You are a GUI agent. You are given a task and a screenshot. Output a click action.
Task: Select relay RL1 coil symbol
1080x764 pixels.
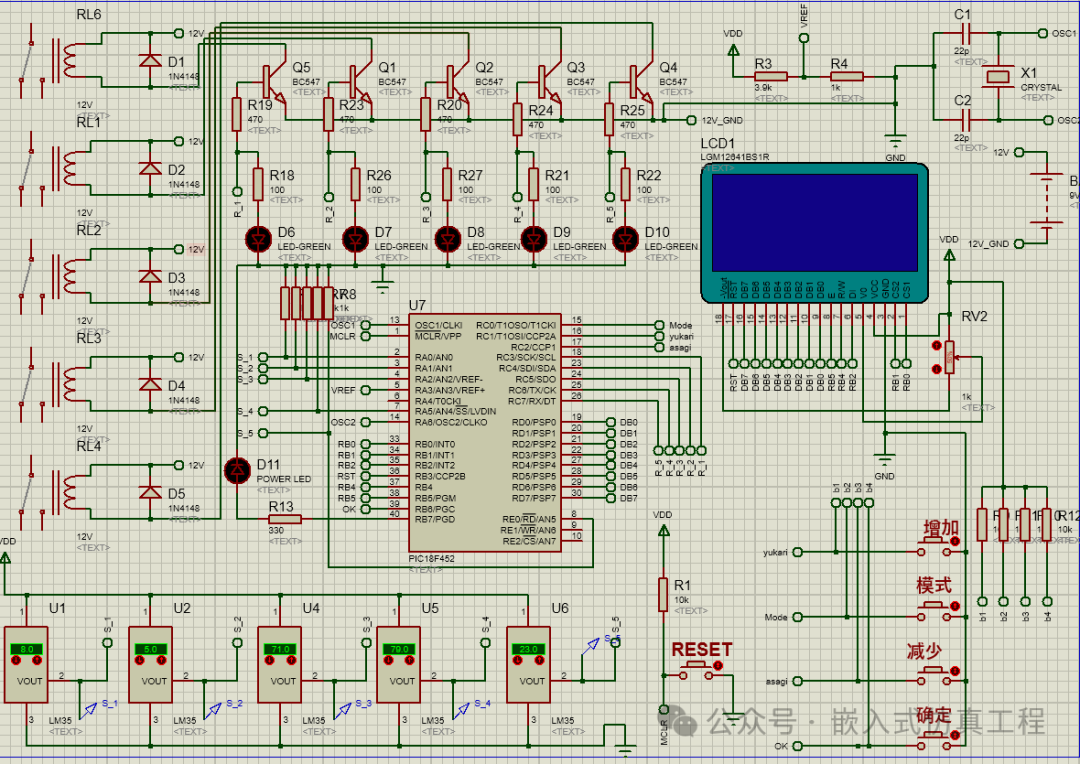(69, 168)
